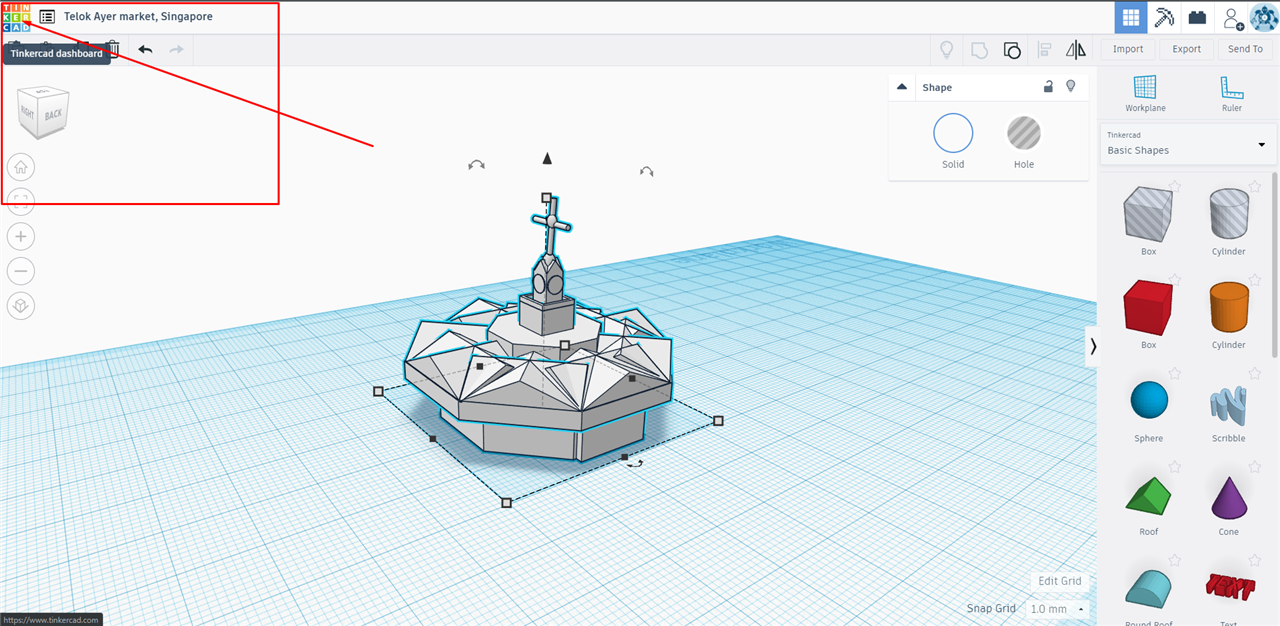Open the Tinkercad dashboard logo
The image size is (1280, 626).
coord(17,17)
